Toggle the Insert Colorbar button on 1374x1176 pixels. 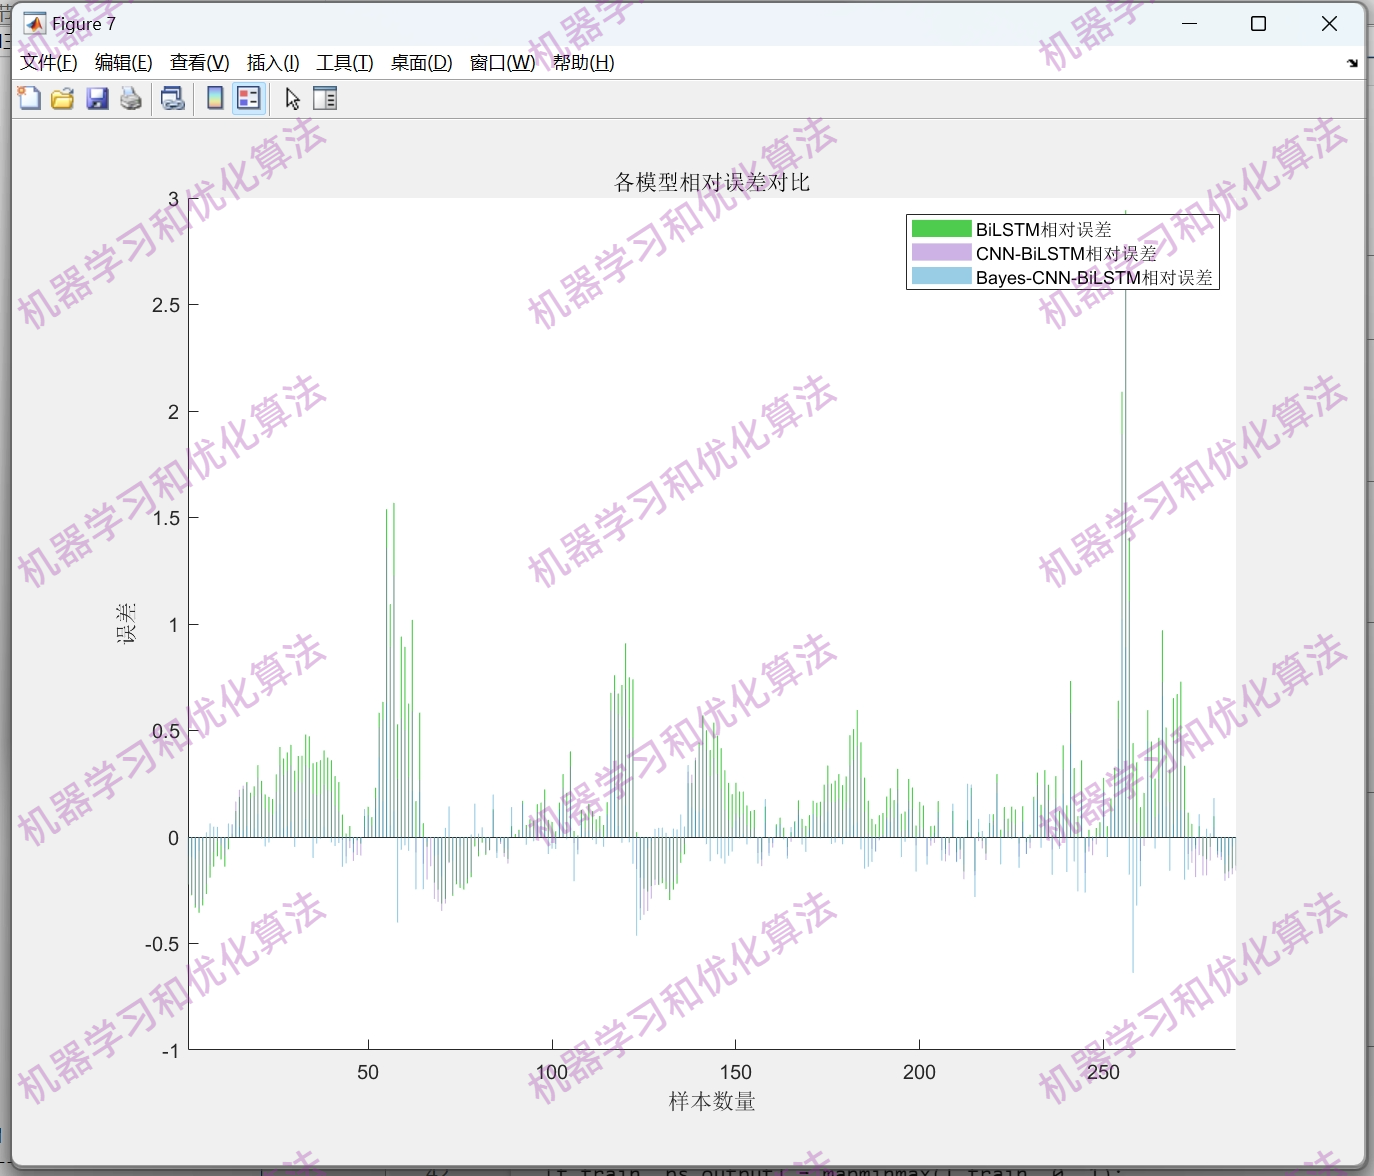tap(214, 98)
